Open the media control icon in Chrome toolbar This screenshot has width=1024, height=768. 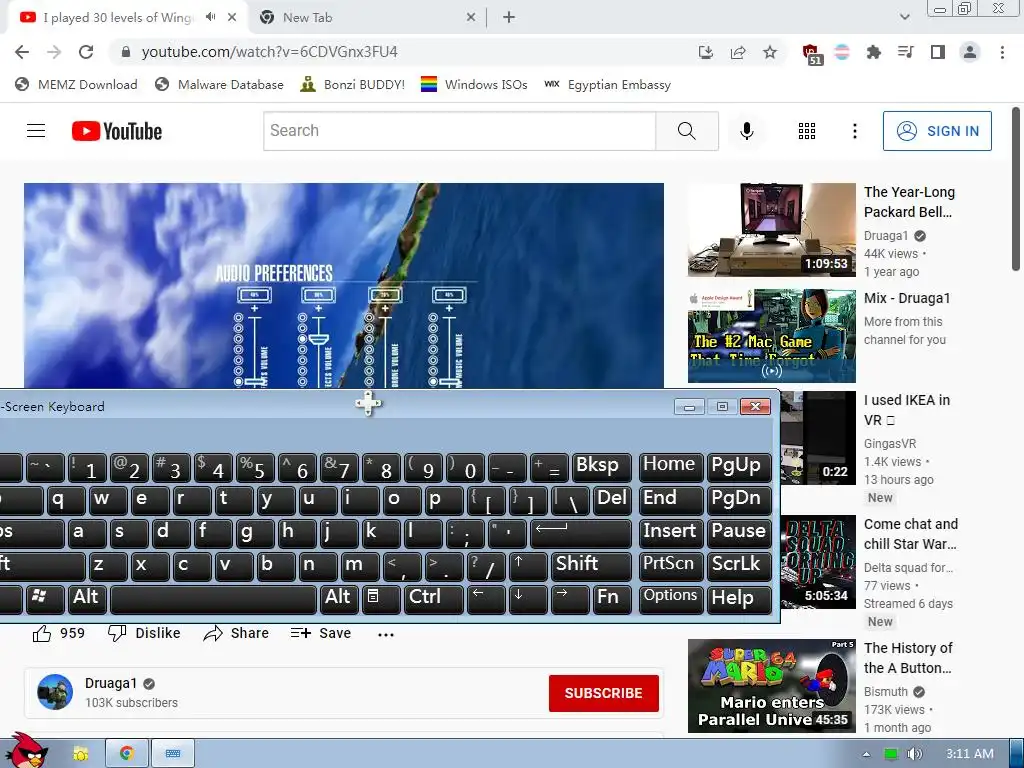pos(905,52)
